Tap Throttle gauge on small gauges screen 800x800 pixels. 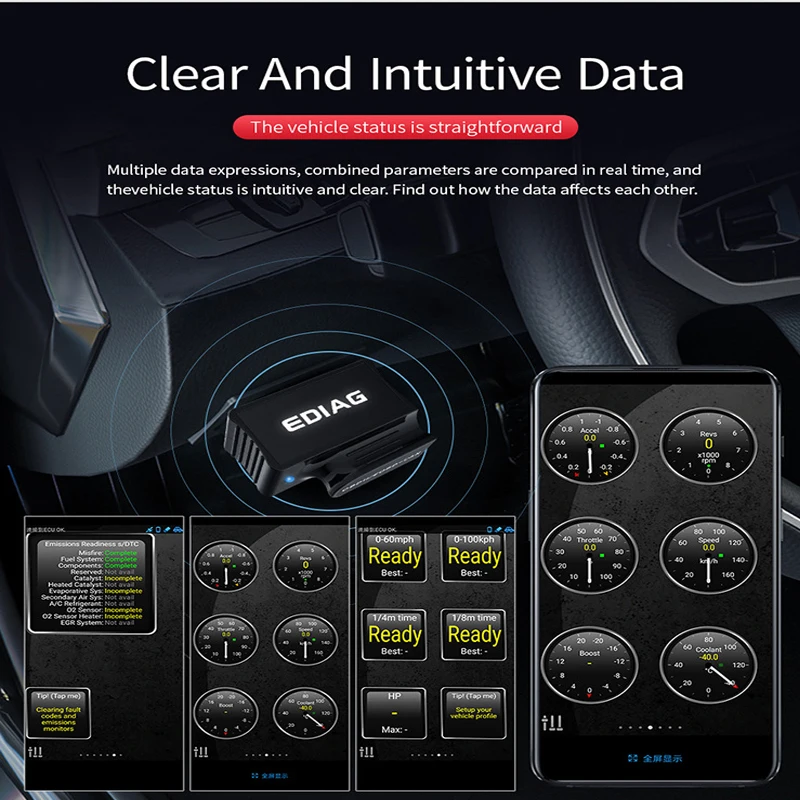coord(226,640)
